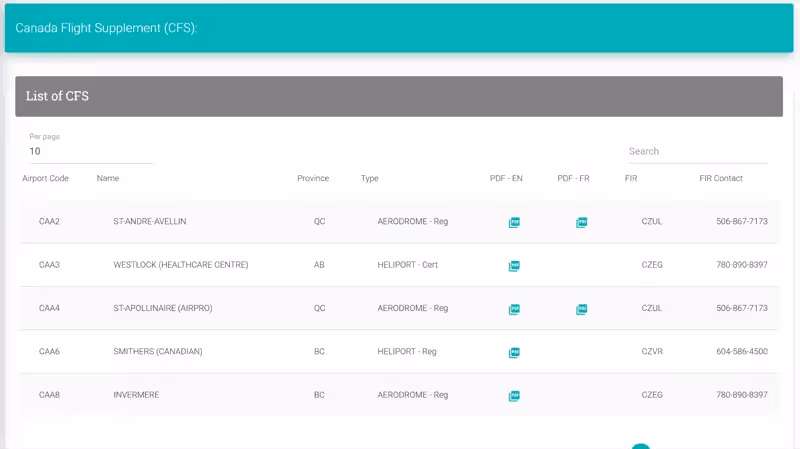Open English PDF for ST-APOLLINAIRE (AIRPRO)
The width and height of the screenshot is (800, 449).
(514, 309)
